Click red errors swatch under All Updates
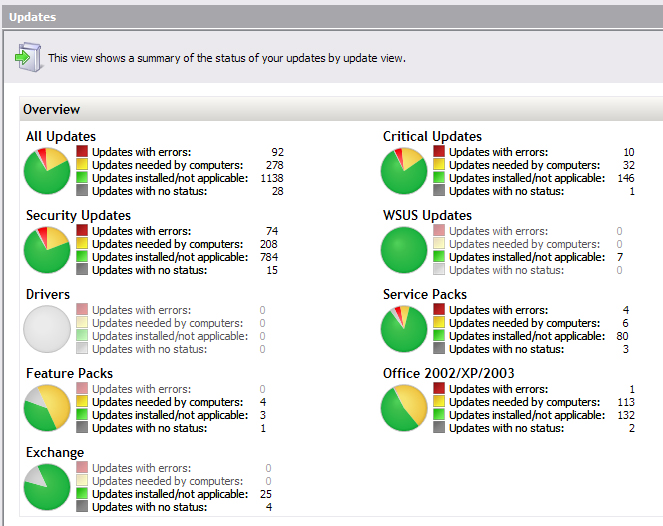This screenshot has height=526, width=663. [x=83, y=152]
